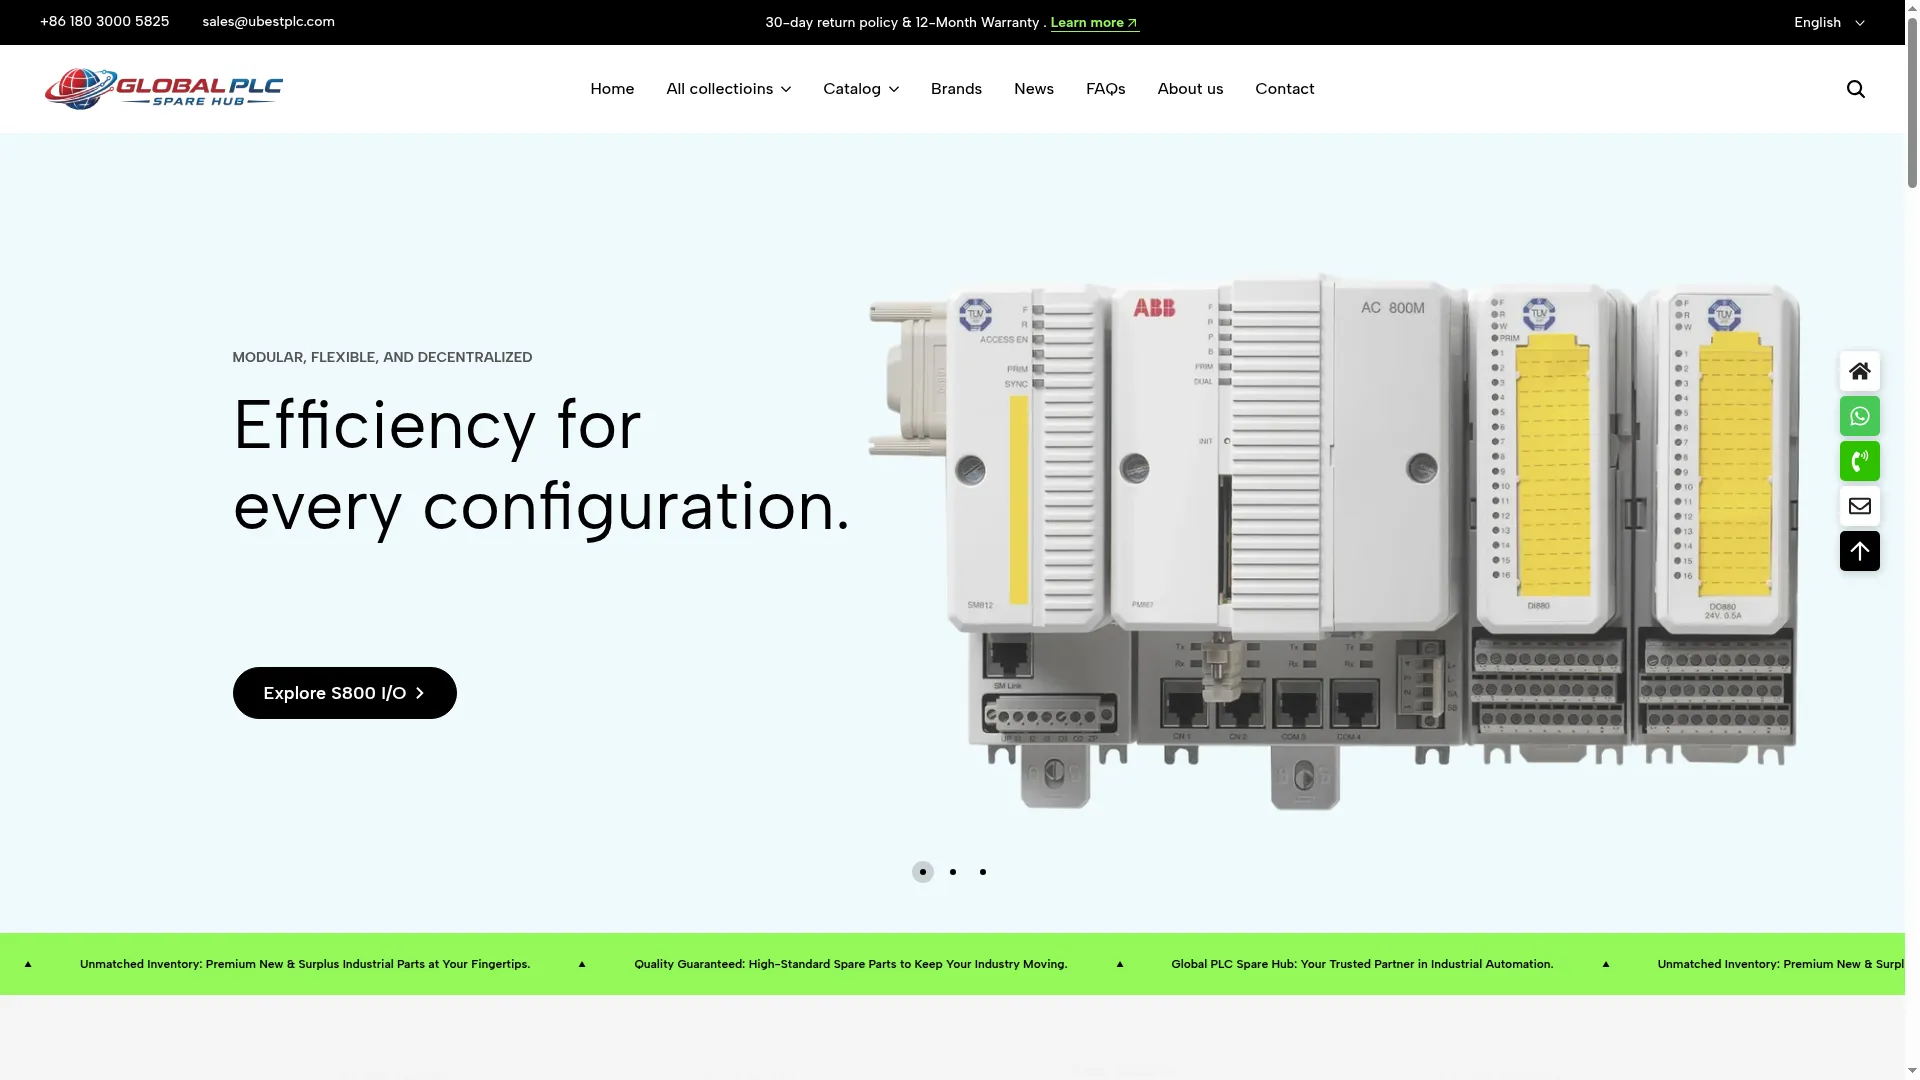The width and height of the screenshot is (1920, 1080).
Task: Click the Learn more warranty link
Action: (x=1094, y=22)
